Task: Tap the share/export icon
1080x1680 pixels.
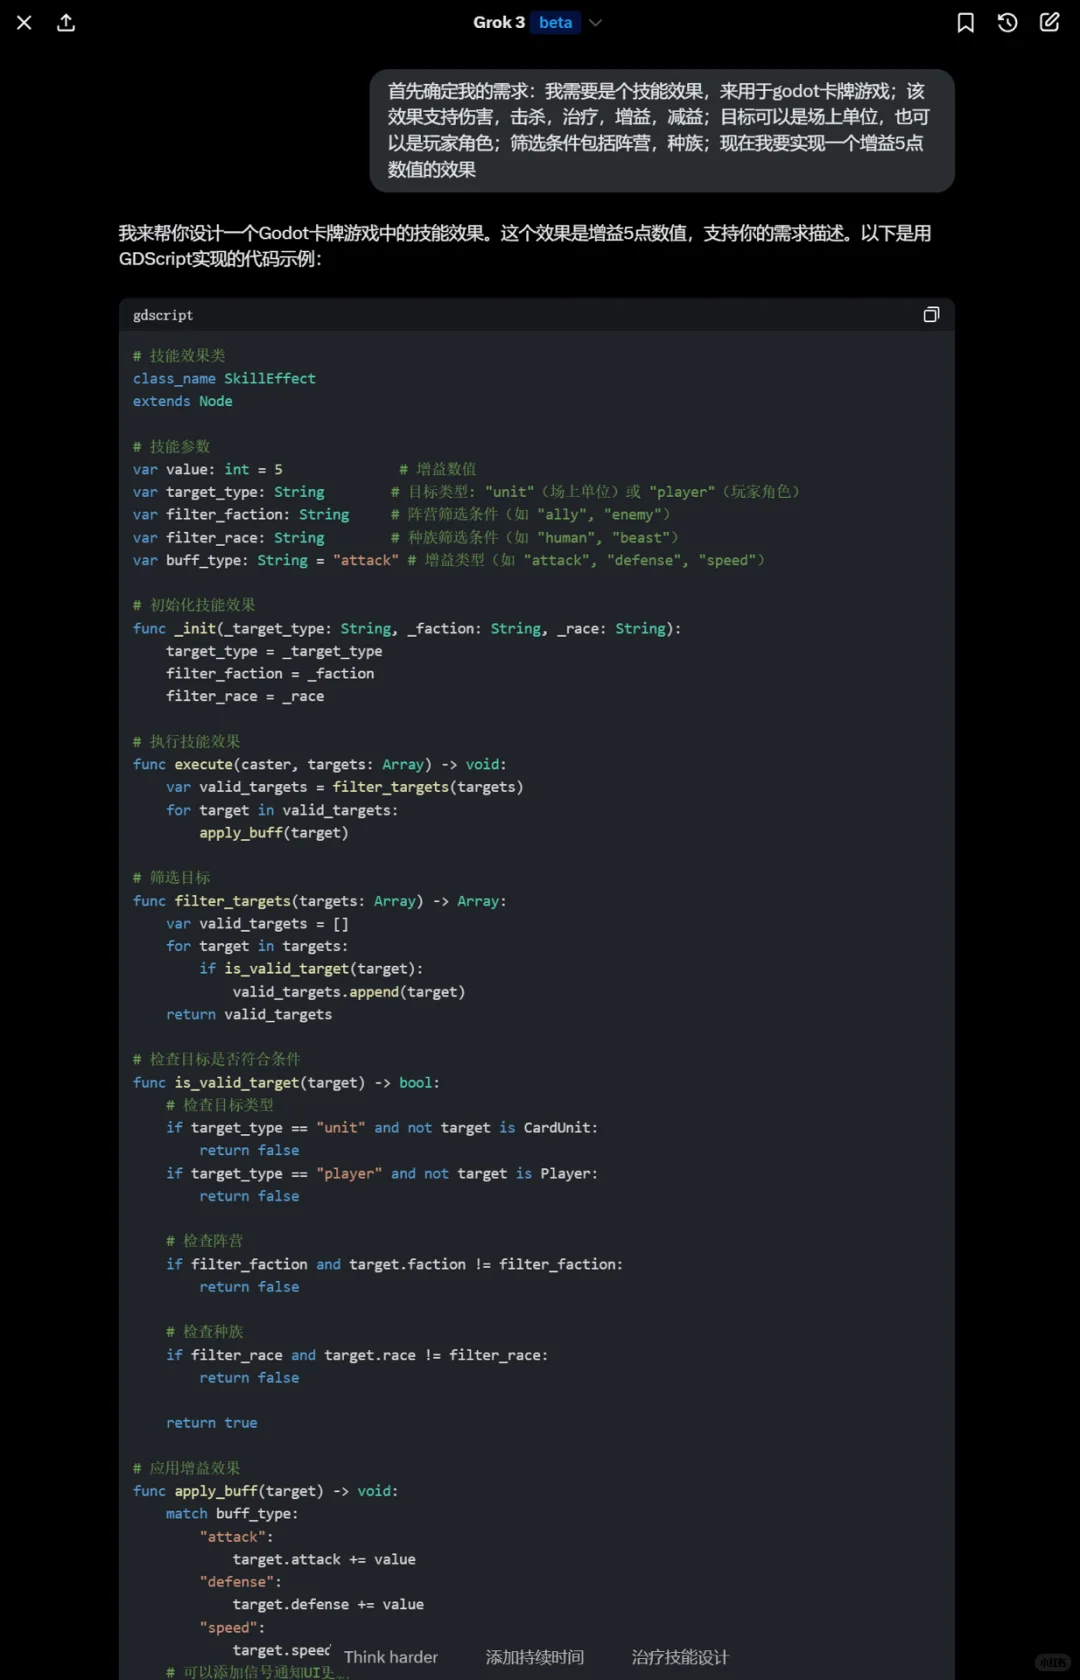Action: (x=66, y=23)
